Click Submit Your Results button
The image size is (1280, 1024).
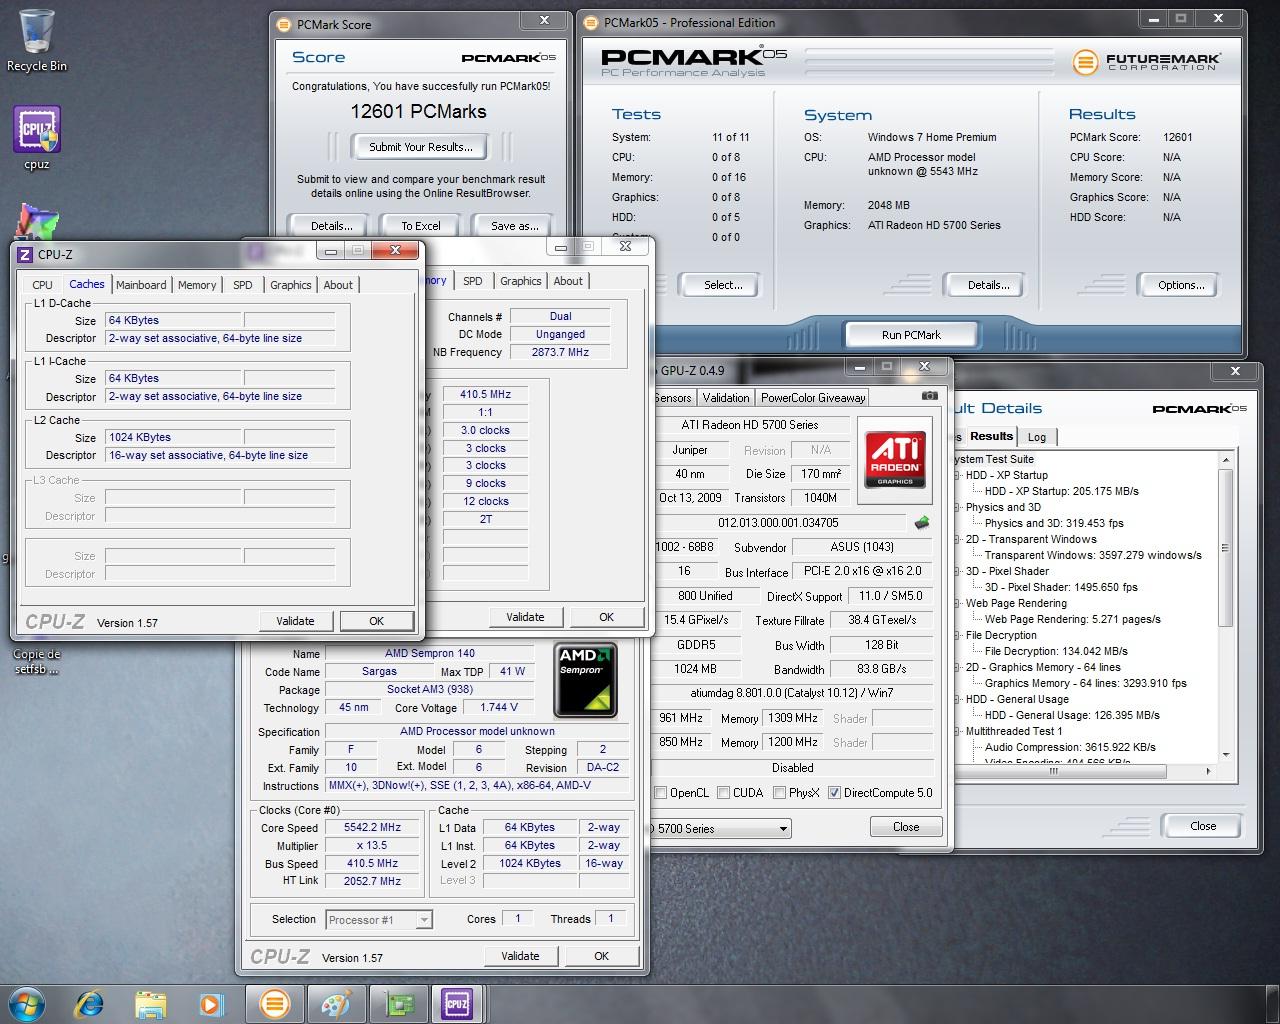[420, 147]
